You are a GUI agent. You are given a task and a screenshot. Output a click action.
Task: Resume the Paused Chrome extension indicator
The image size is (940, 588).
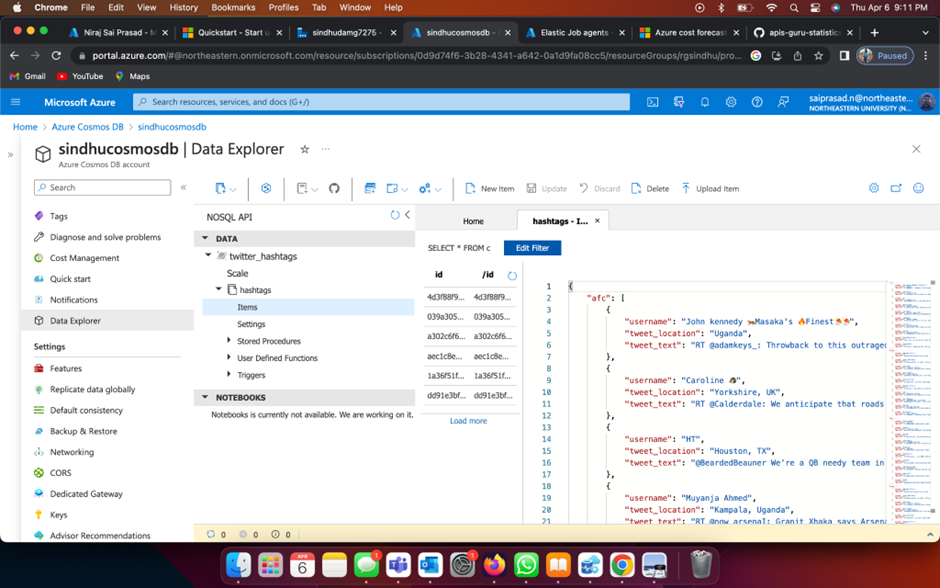884,56
